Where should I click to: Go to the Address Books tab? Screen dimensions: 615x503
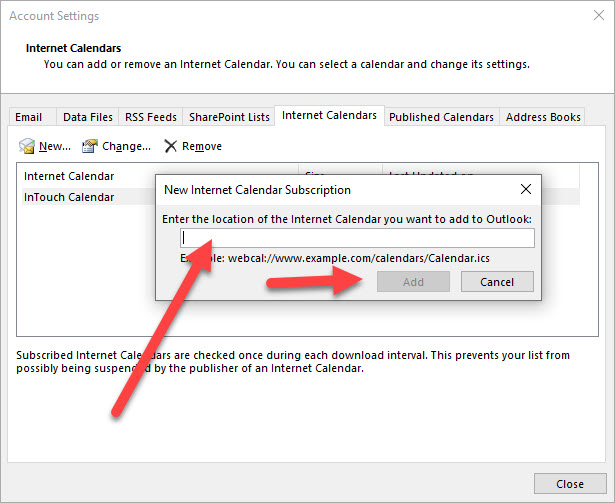pyautogui.click(x=543, y=117)
